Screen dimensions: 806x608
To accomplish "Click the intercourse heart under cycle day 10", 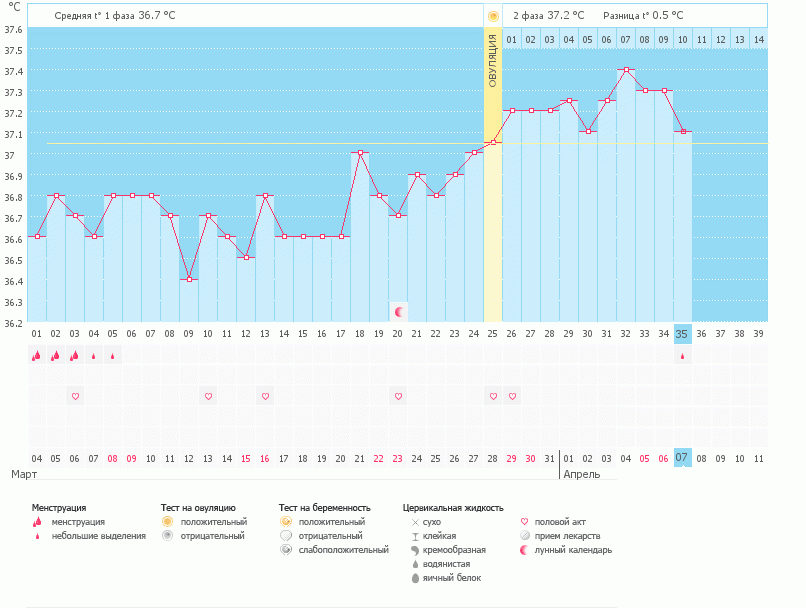I will 208,396.
